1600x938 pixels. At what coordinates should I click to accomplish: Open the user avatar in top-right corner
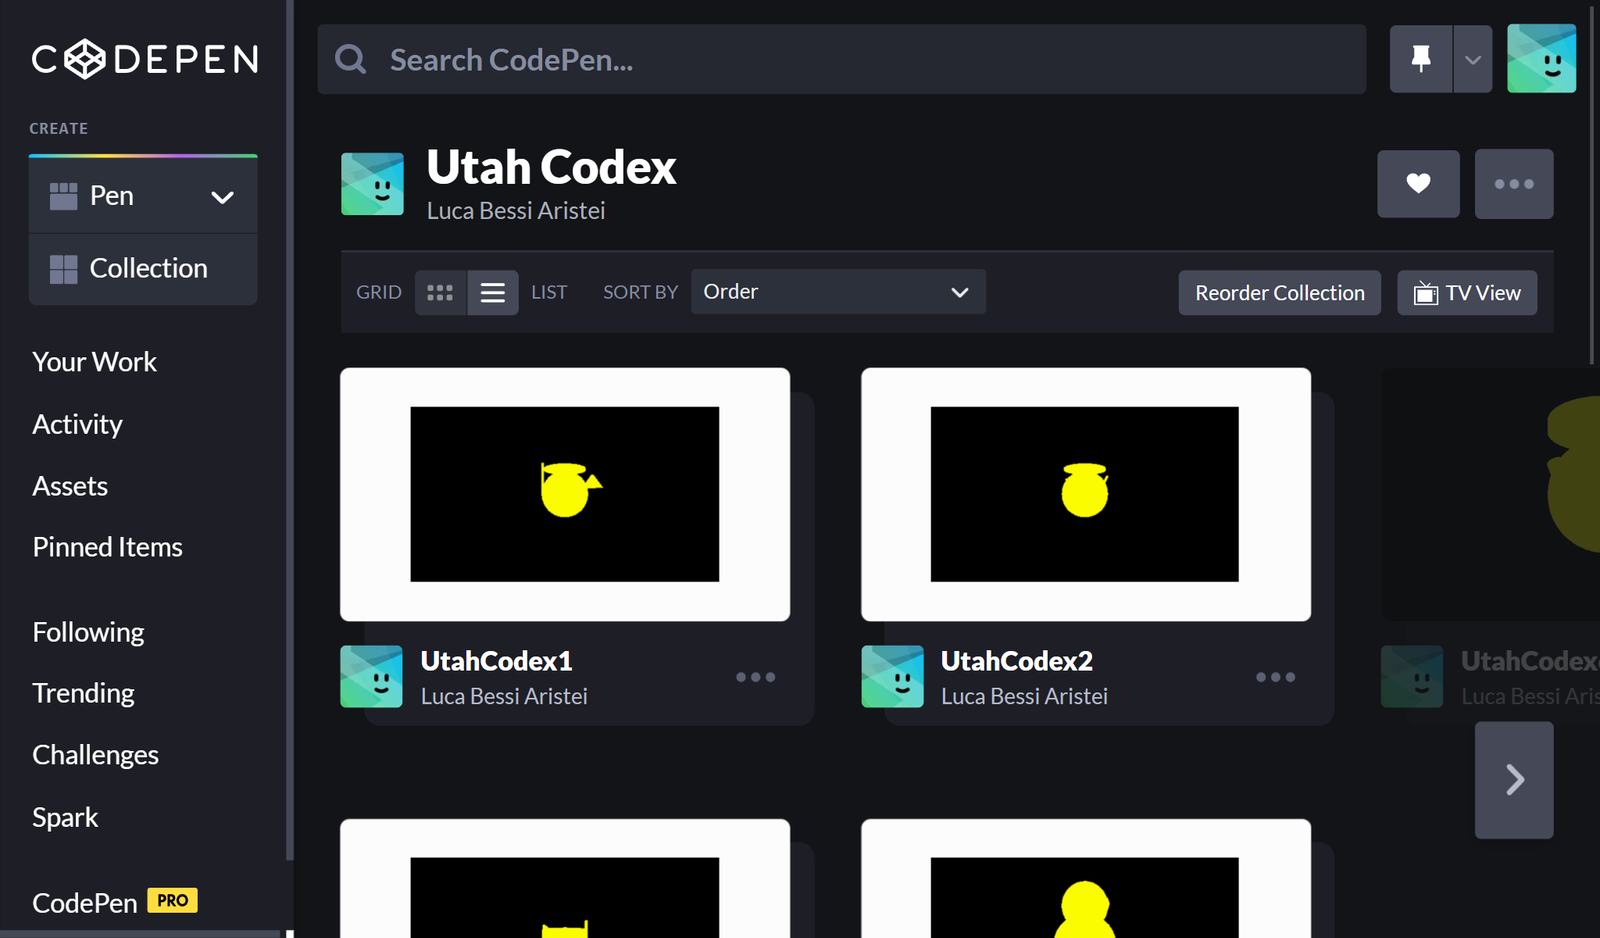tap(1541, 59)
